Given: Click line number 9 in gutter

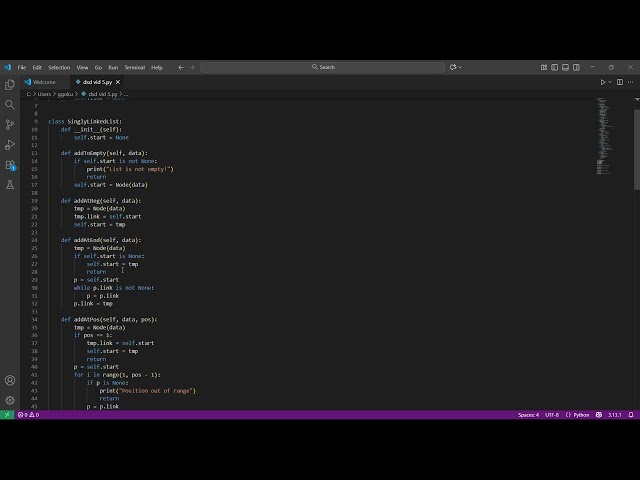Looking at the screenshot, I should (x=36, y=121).
